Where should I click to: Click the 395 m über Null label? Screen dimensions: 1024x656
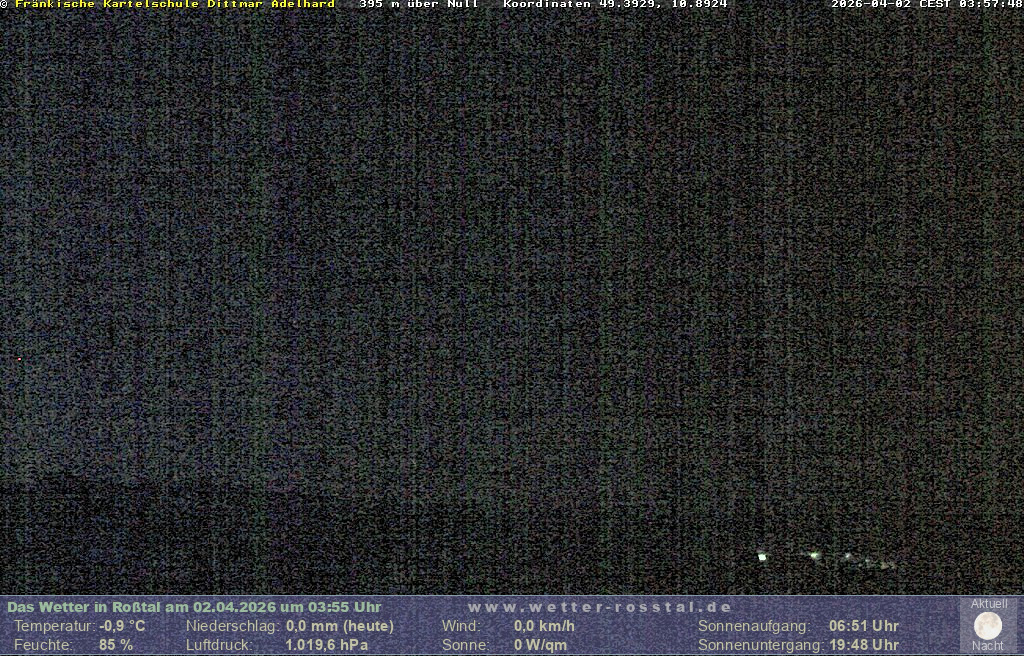pyautogui.click(x=418, y=5)
